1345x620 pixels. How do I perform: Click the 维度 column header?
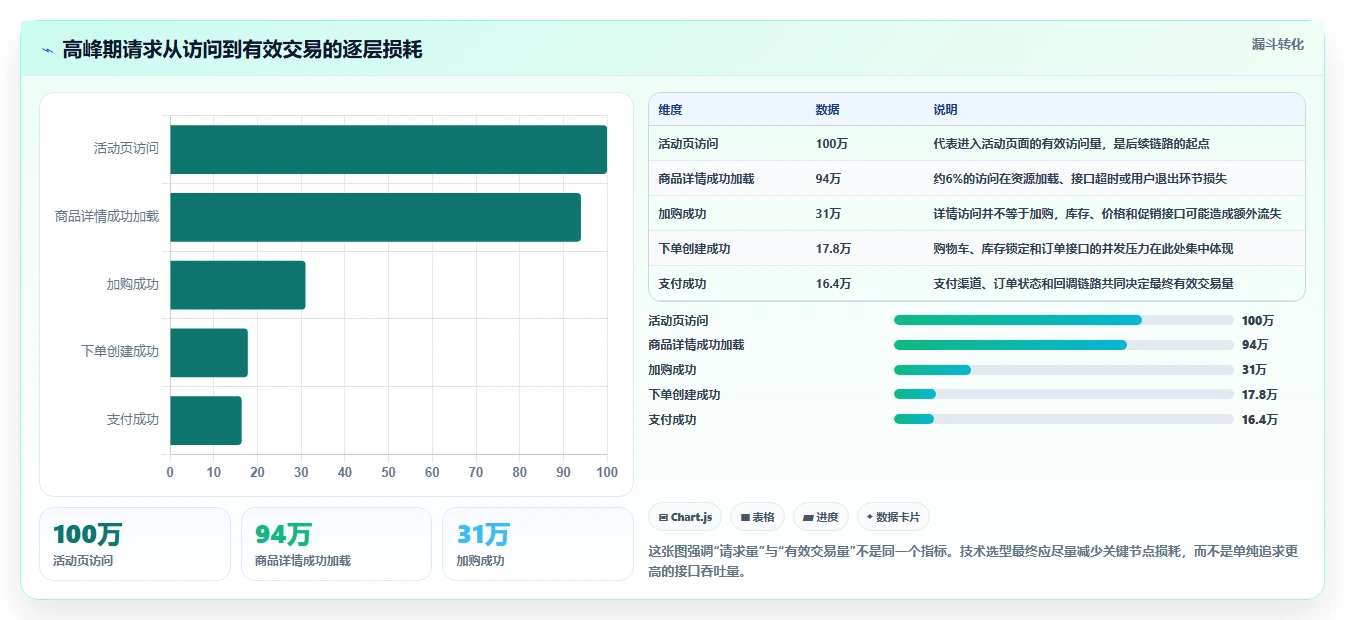[670, 109]
